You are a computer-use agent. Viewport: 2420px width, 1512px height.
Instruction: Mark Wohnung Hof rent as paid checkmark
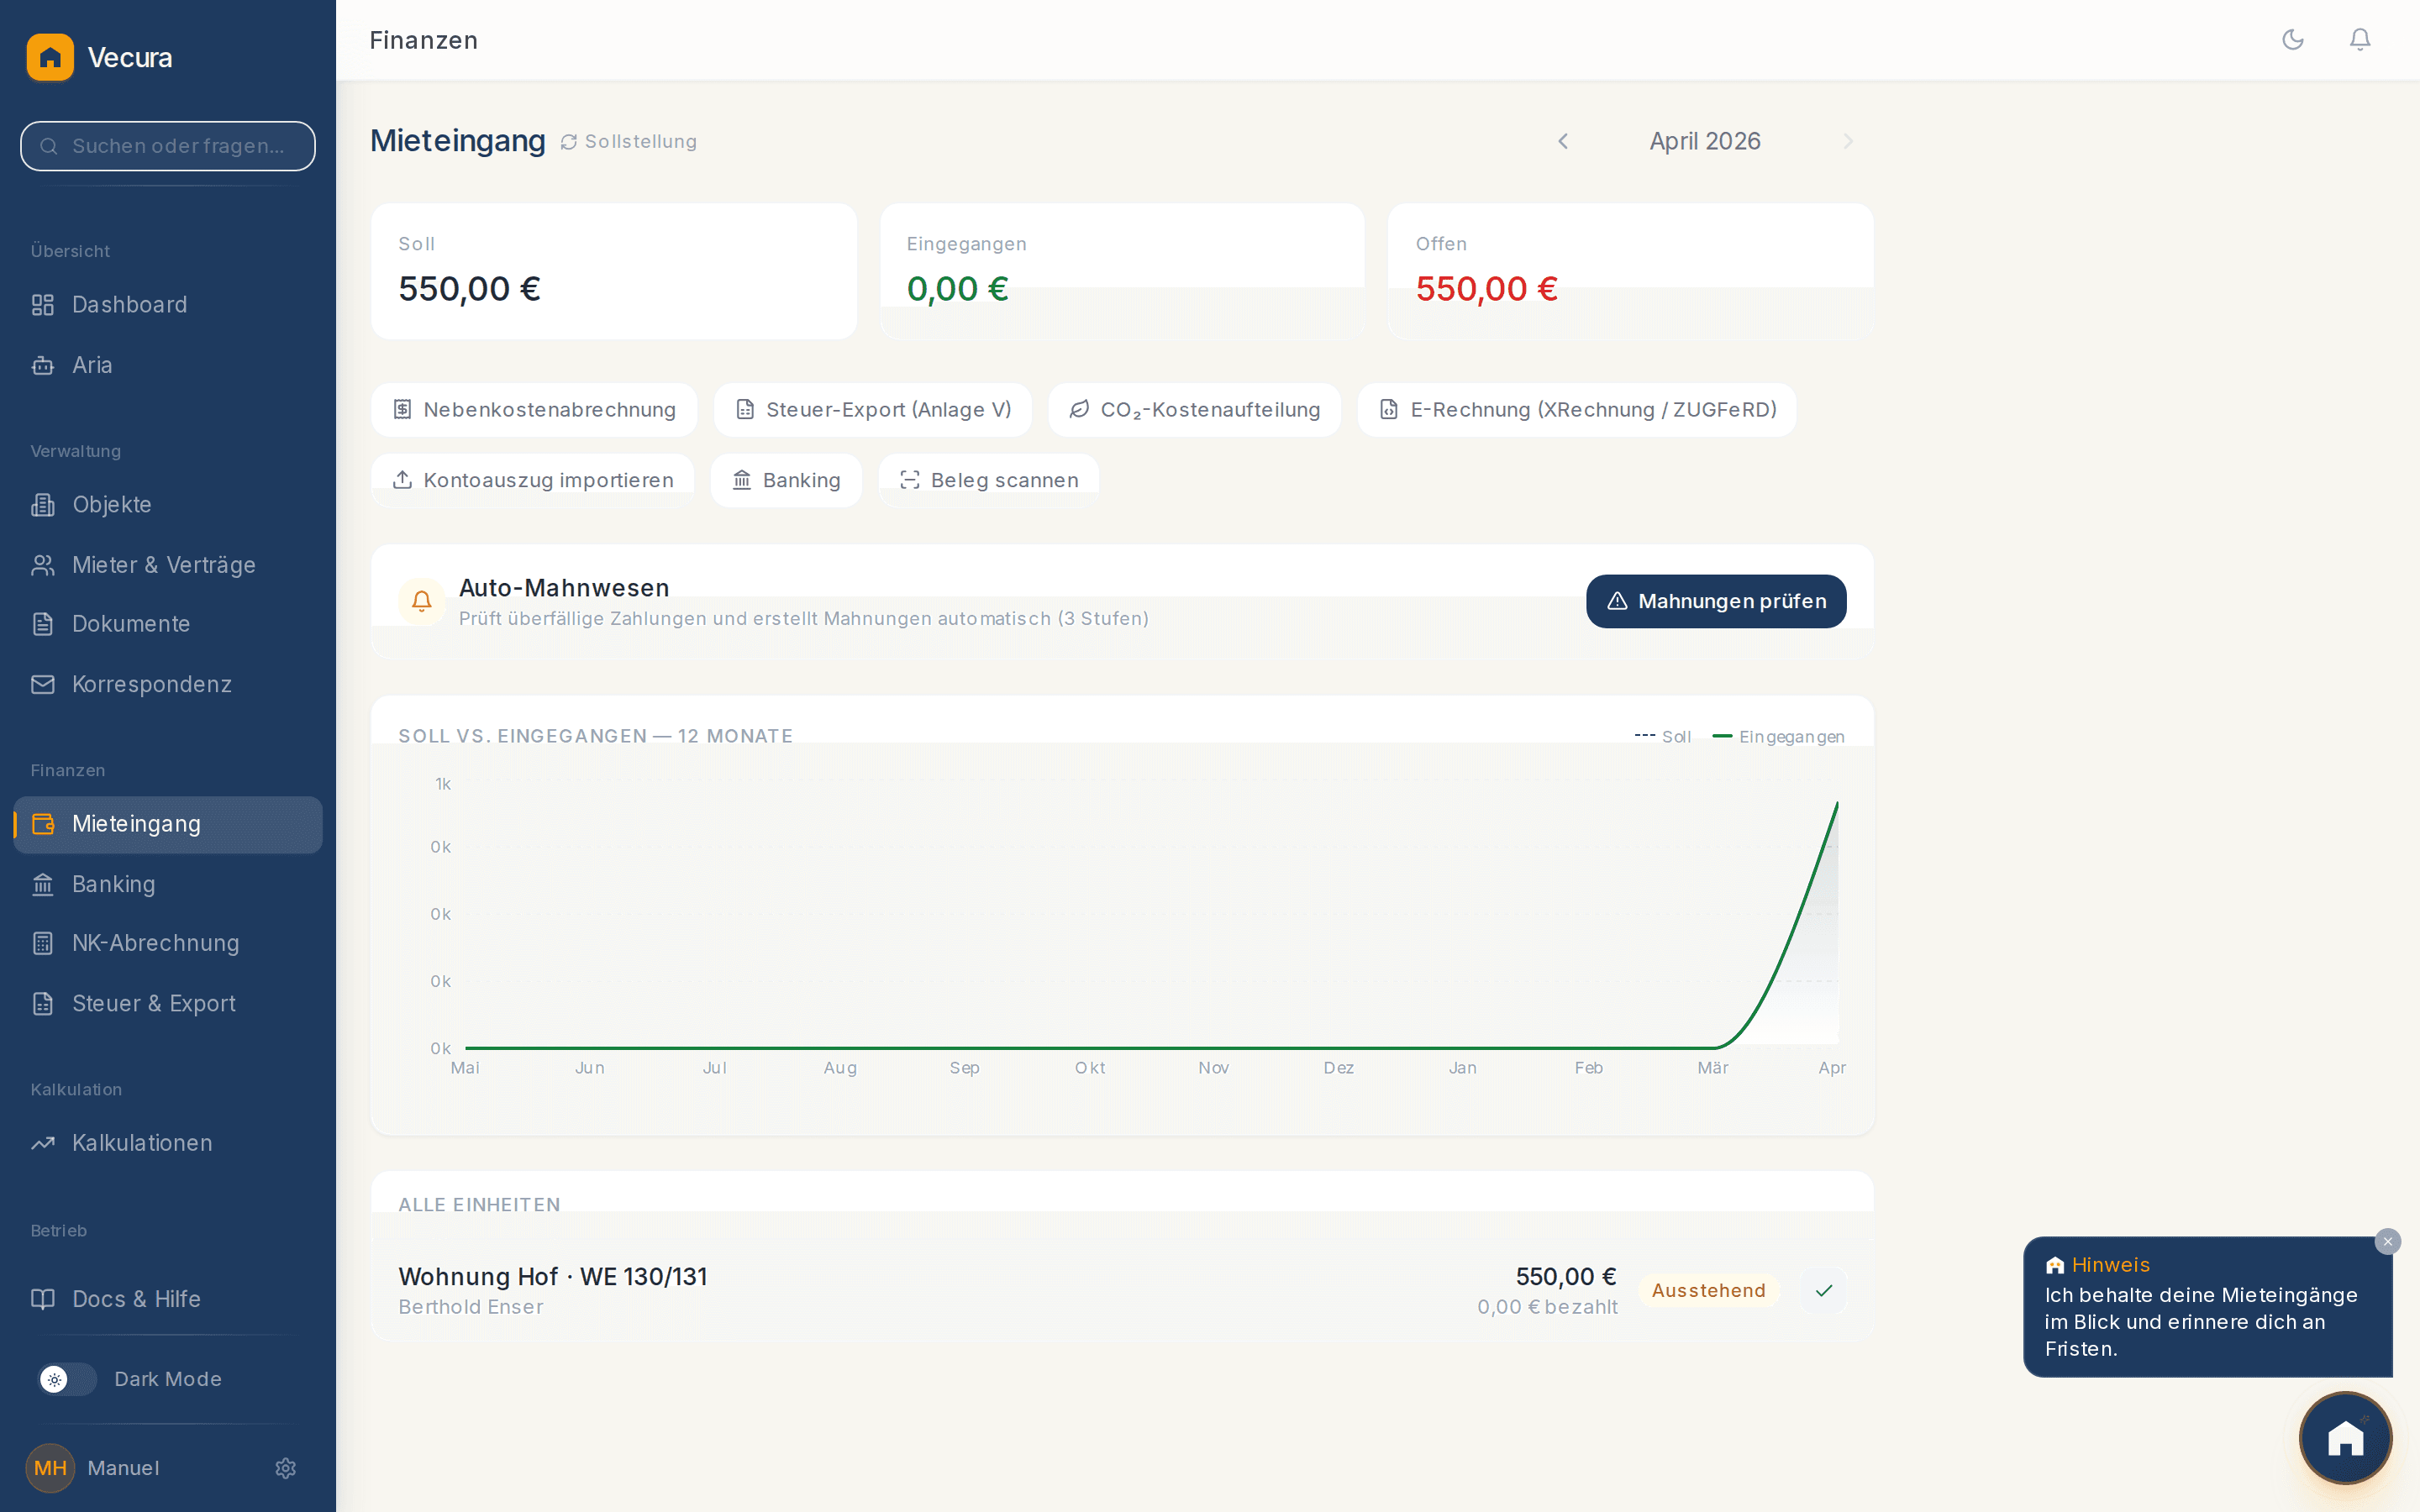tap(1823, 1290)
